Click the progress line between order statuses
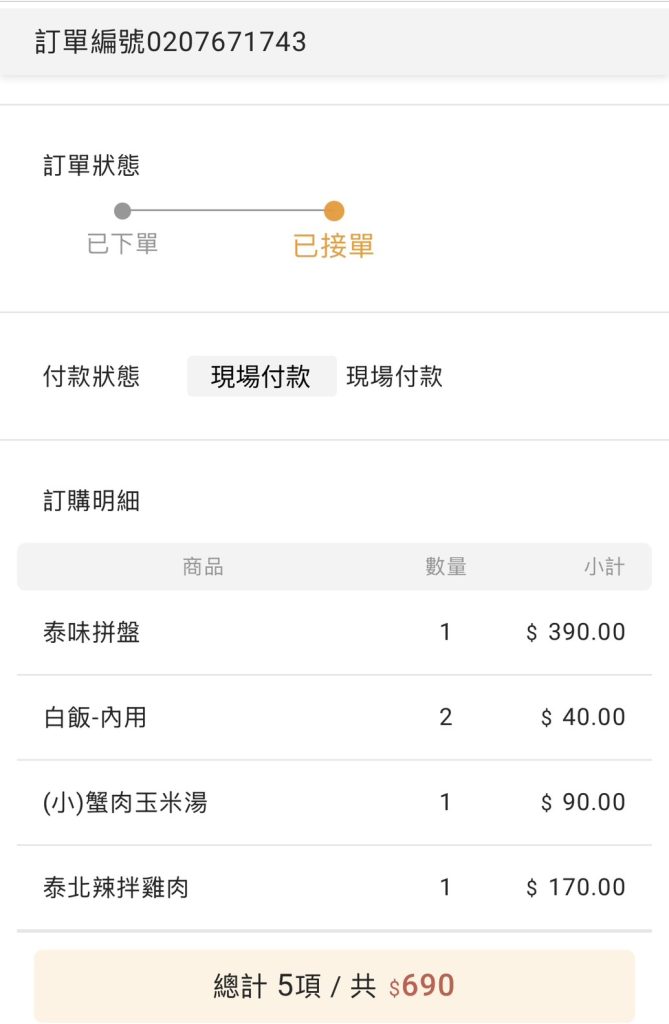 [x=228, y=211]
